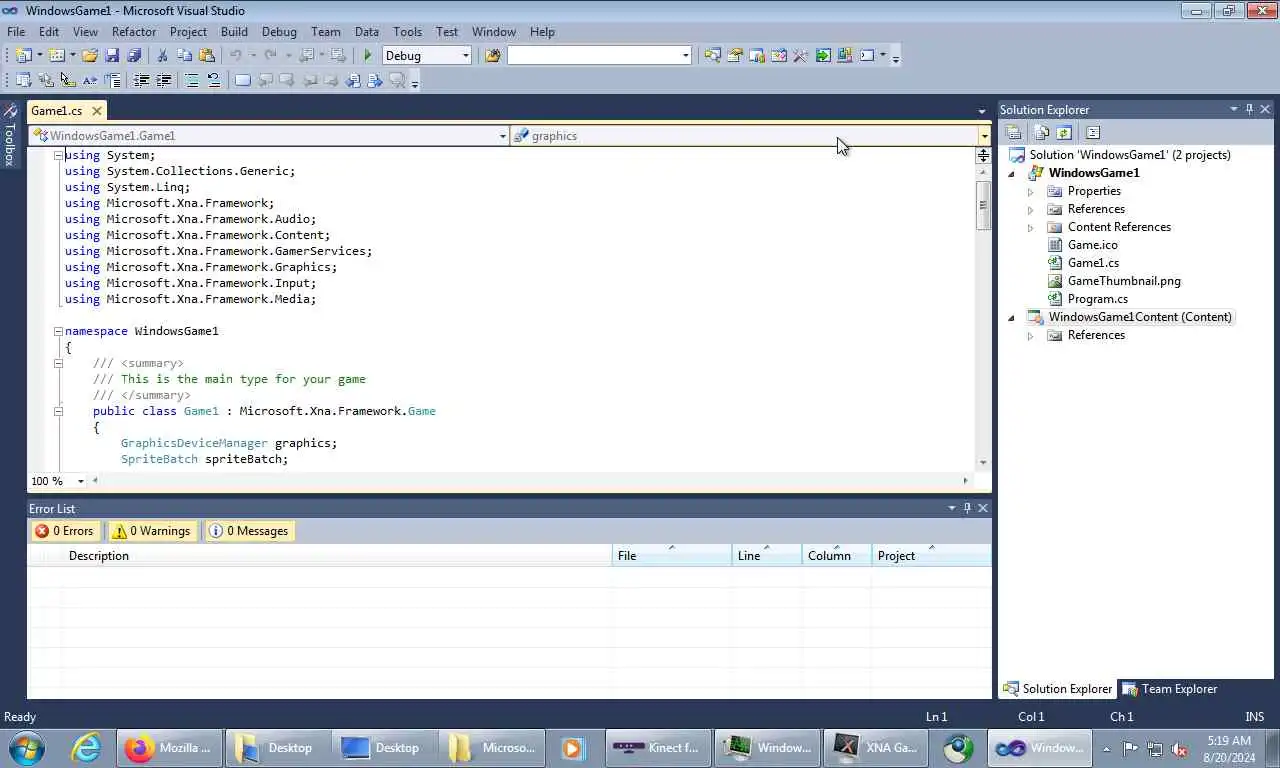Image resolution: width=1280 pixels, height=768 pixels.
Task: Open the Debug menu
Action: pyautogui.click(x=279, y=32)
